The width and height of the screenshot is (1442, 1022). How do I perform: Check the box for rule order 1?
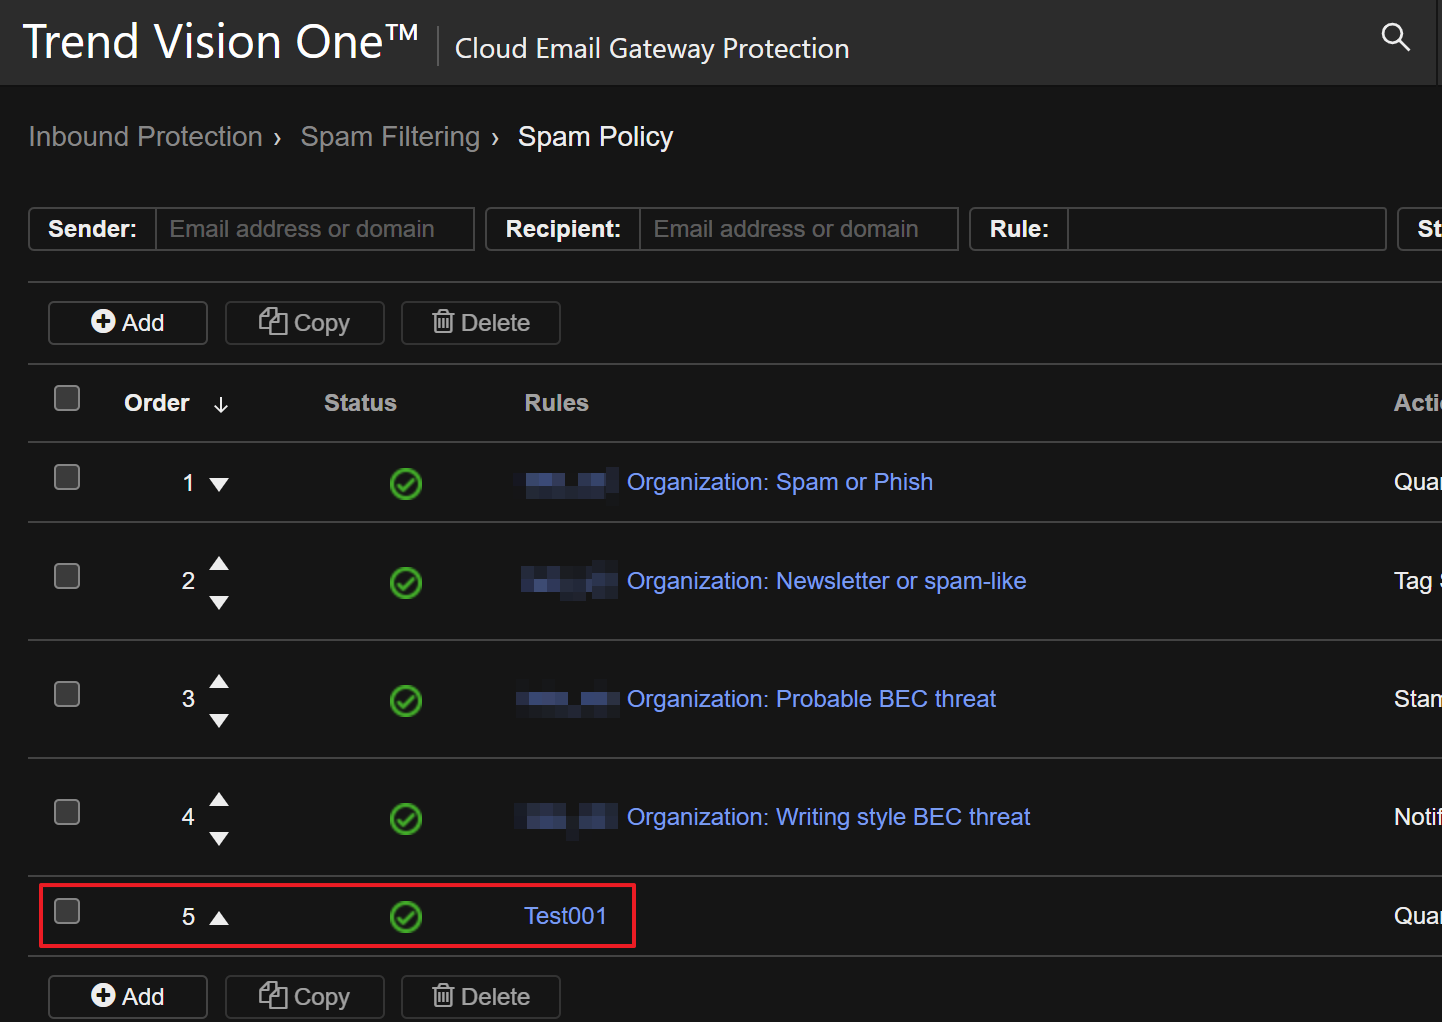point(67,477)
